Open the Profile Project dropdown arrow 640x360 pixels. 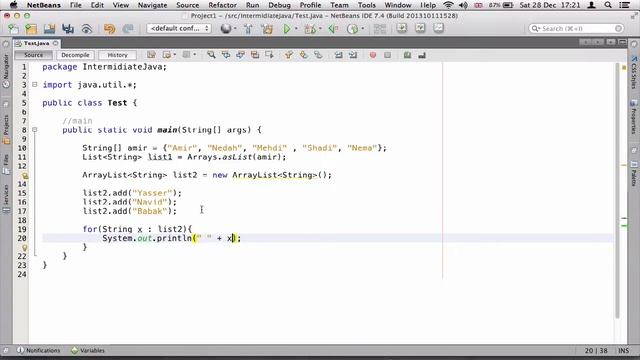pos(362,29)
